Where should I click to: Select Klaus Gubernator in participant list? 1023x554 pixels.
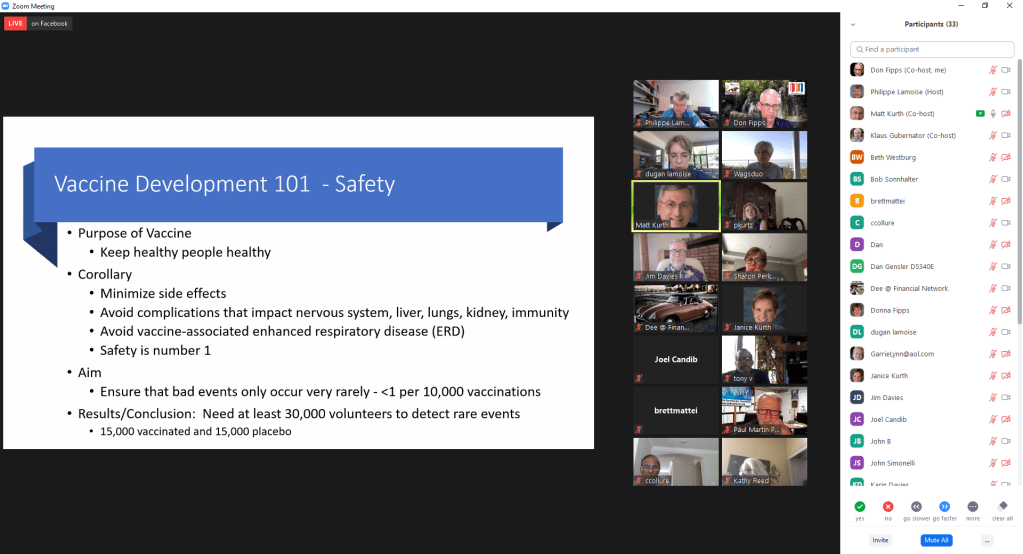coord(909,135)
